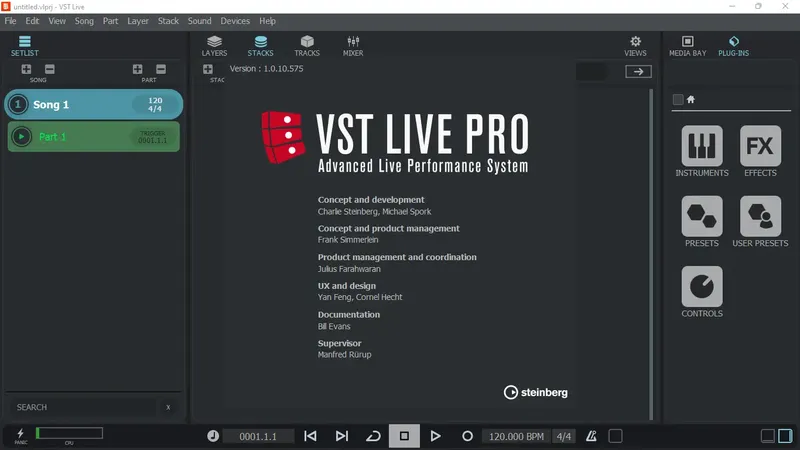Start playback in transport

pyautogui.click(x=435, y=436)
